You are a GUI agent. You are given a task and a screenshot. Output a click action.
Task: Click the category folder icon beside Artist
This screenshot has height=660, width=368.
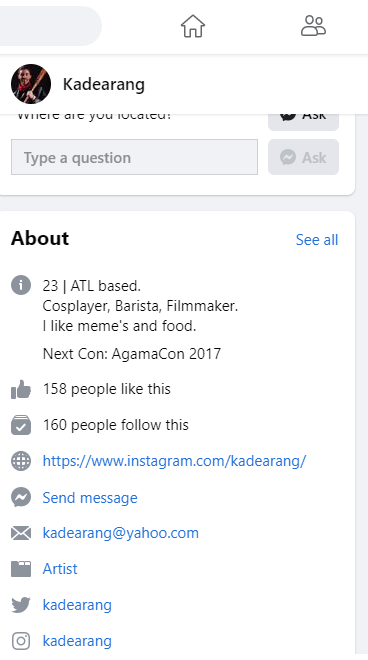[x=21, y=569]
